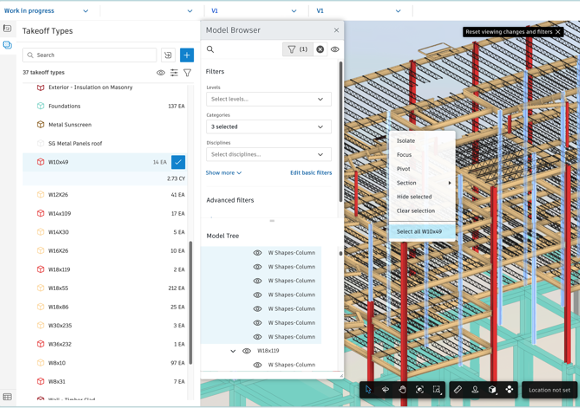Click the Fit to view tool
The width and height of the screenshot is (580, 408).
click(x=419, y=390)
